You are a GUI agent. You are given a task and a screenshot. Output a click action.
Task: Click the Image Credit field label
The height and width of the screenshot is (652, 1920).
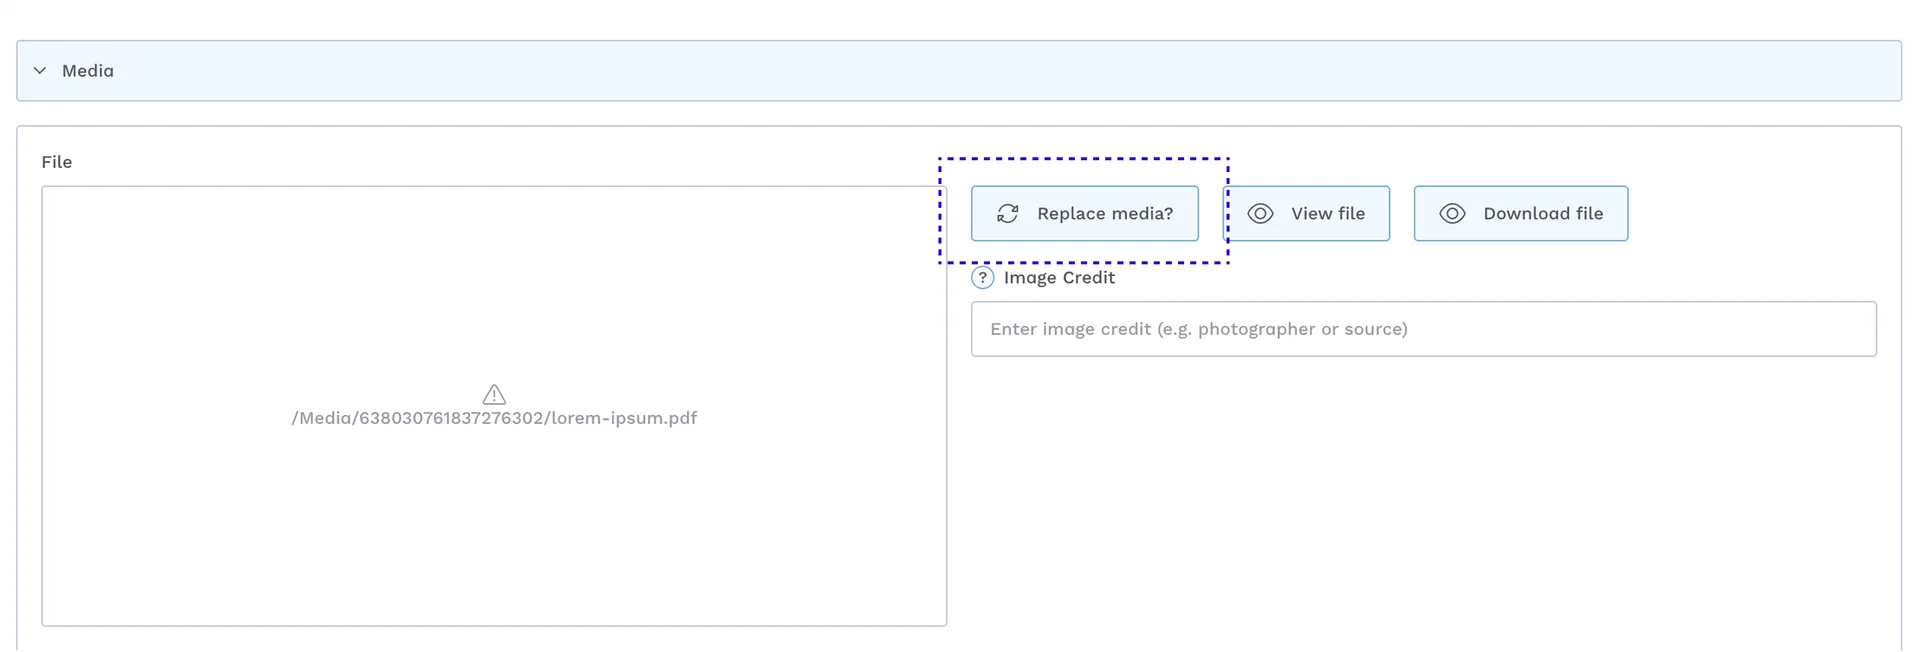coord(1059,278)
